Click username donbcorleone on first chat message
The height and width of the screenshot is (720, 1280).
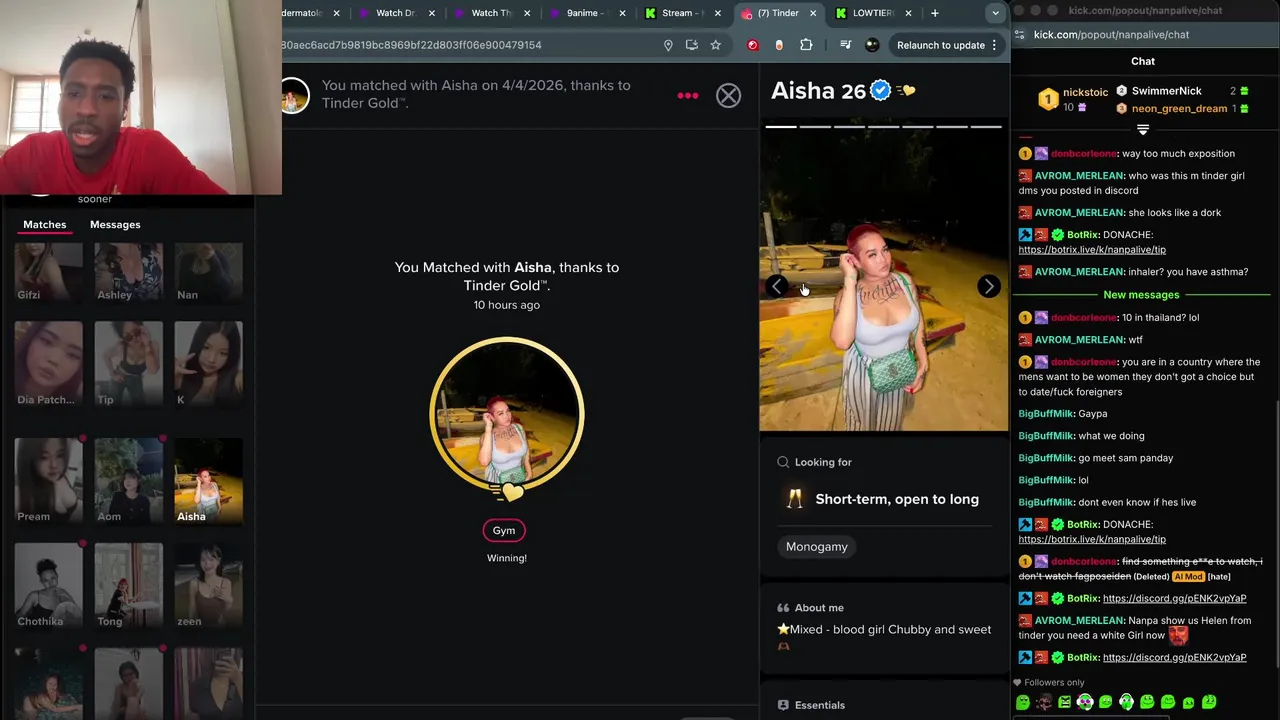(1084, 153)
